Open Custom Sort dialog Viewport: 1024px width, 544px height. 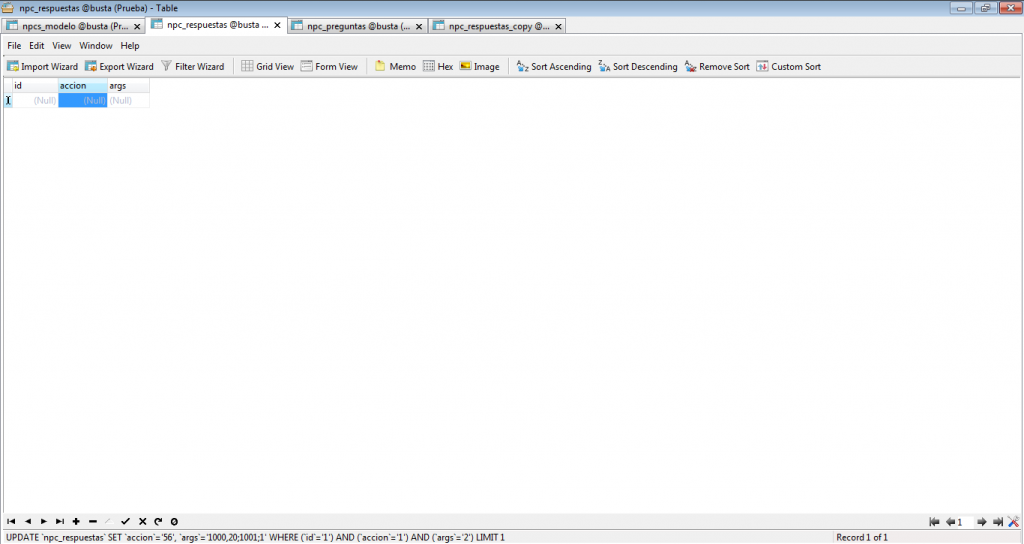click(x=789, y=67)
